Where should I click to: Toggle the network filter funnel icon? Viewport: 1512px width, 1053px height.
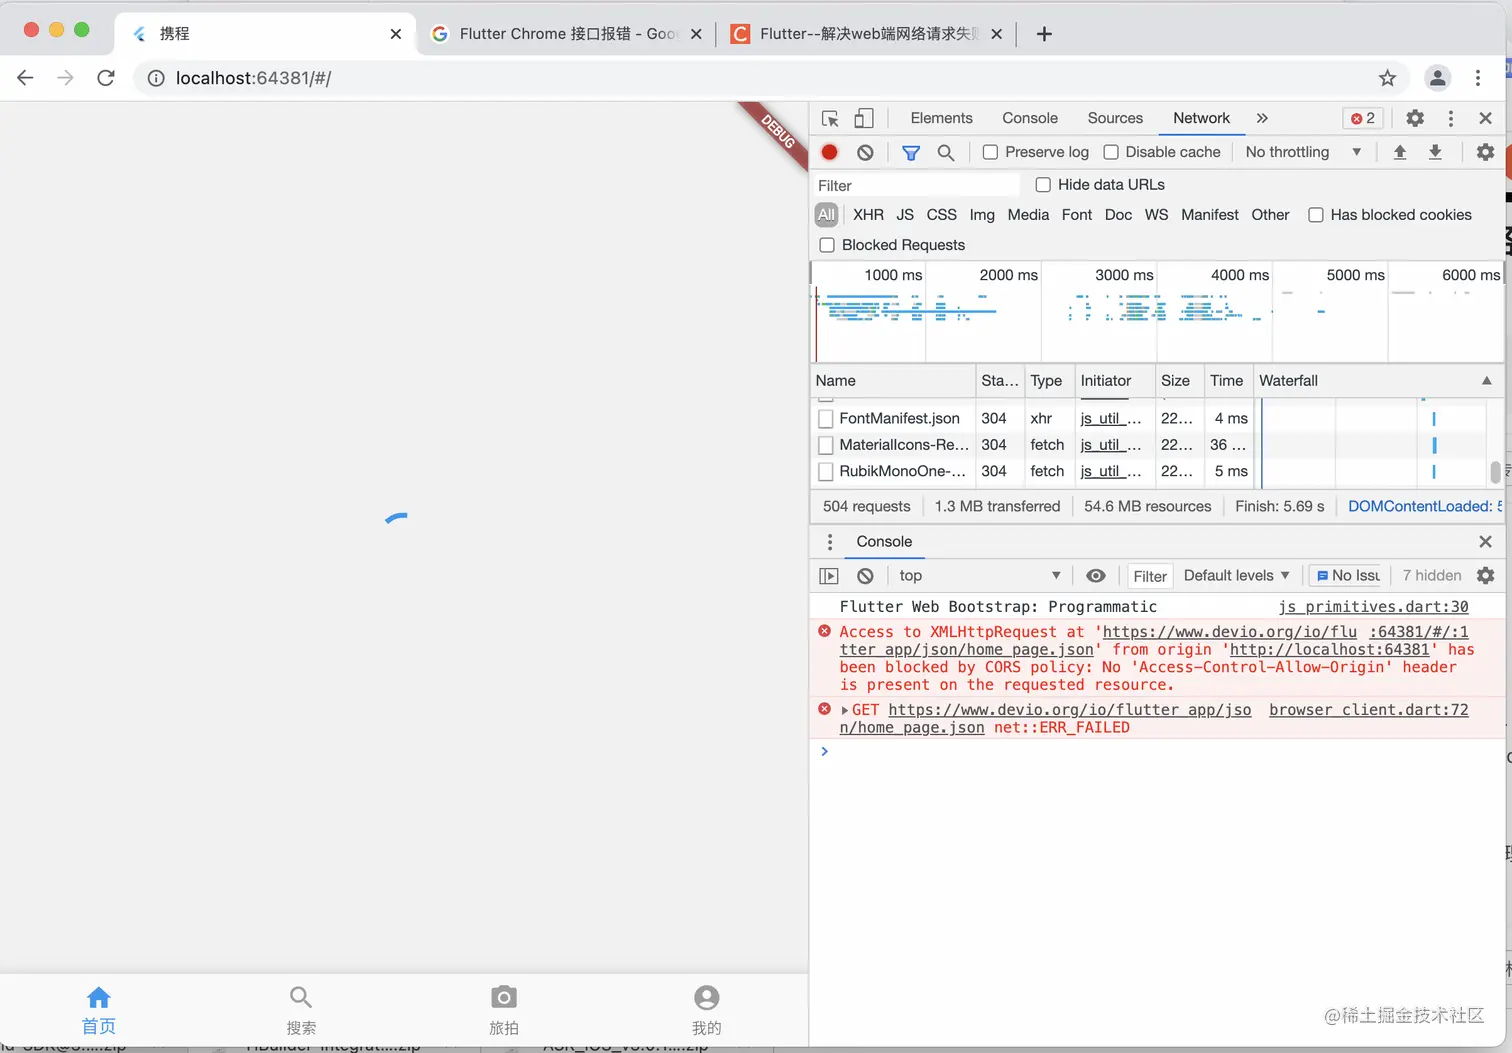[911, 152]
